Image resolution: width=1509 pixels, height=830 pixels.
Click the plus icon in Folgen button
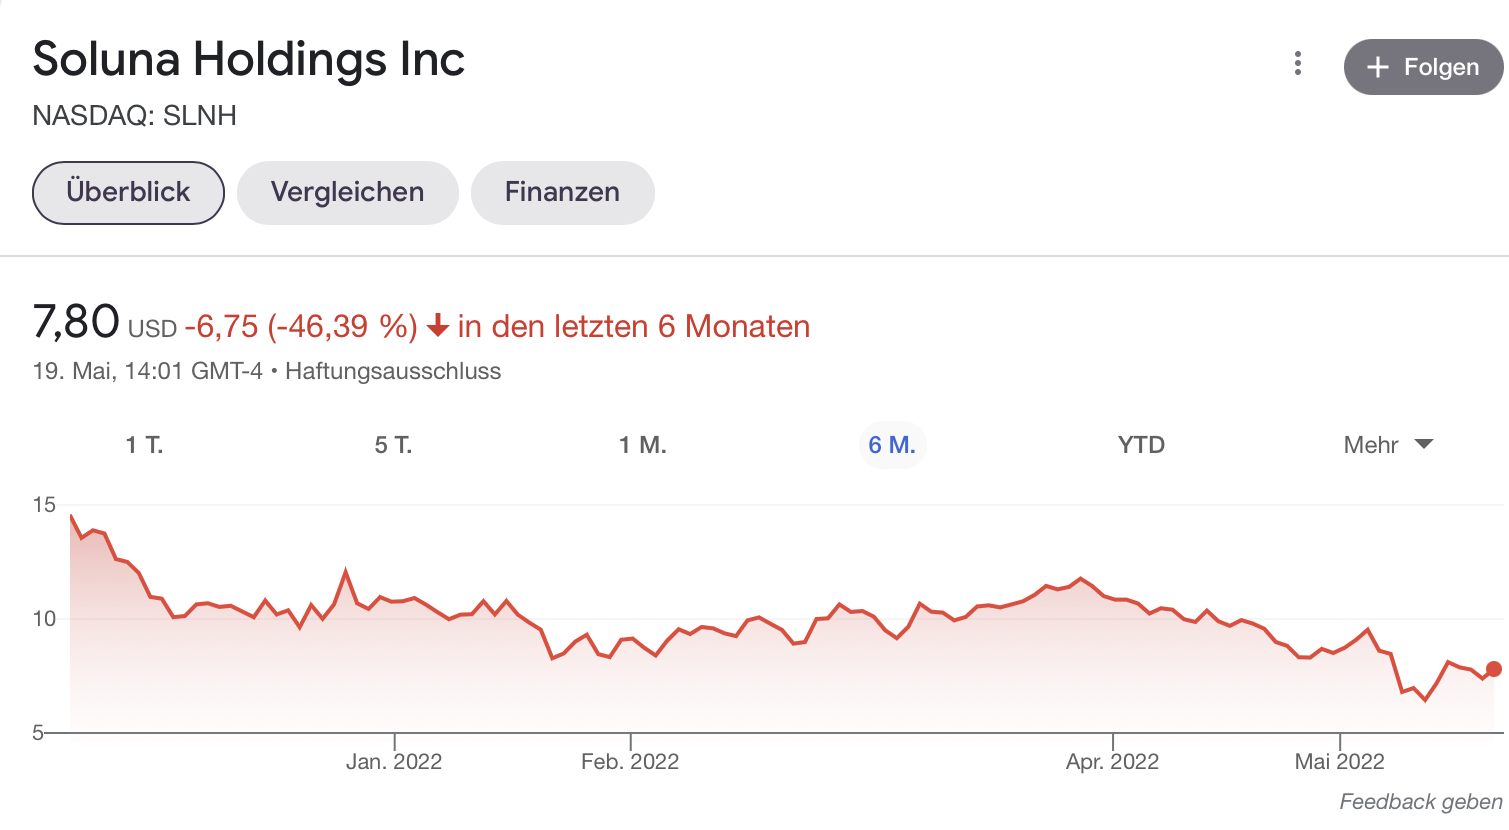coord(1378,67)
